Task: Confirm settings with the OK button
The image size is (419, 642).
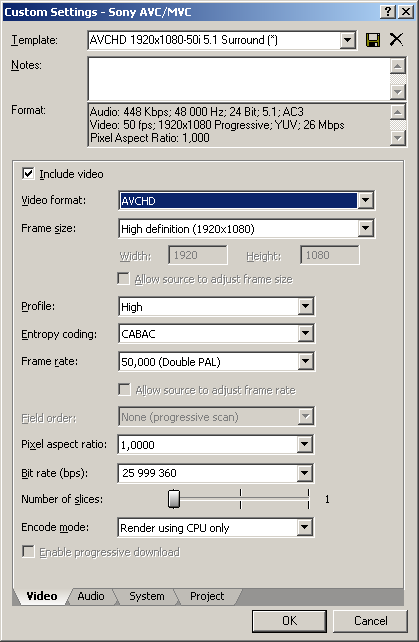Action: coord(289,621)
